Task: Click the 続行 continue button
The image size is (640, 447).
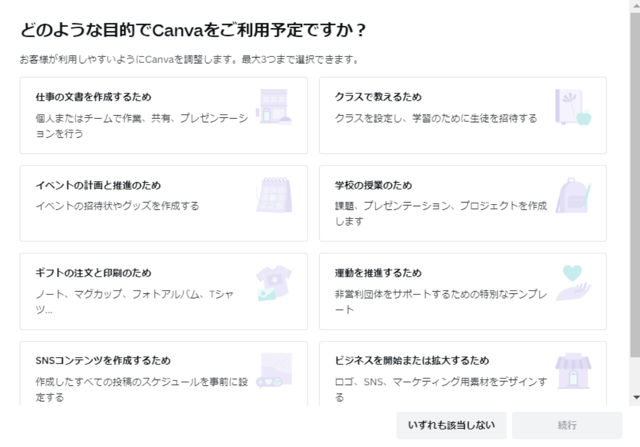Action: (x=567, y=425)
